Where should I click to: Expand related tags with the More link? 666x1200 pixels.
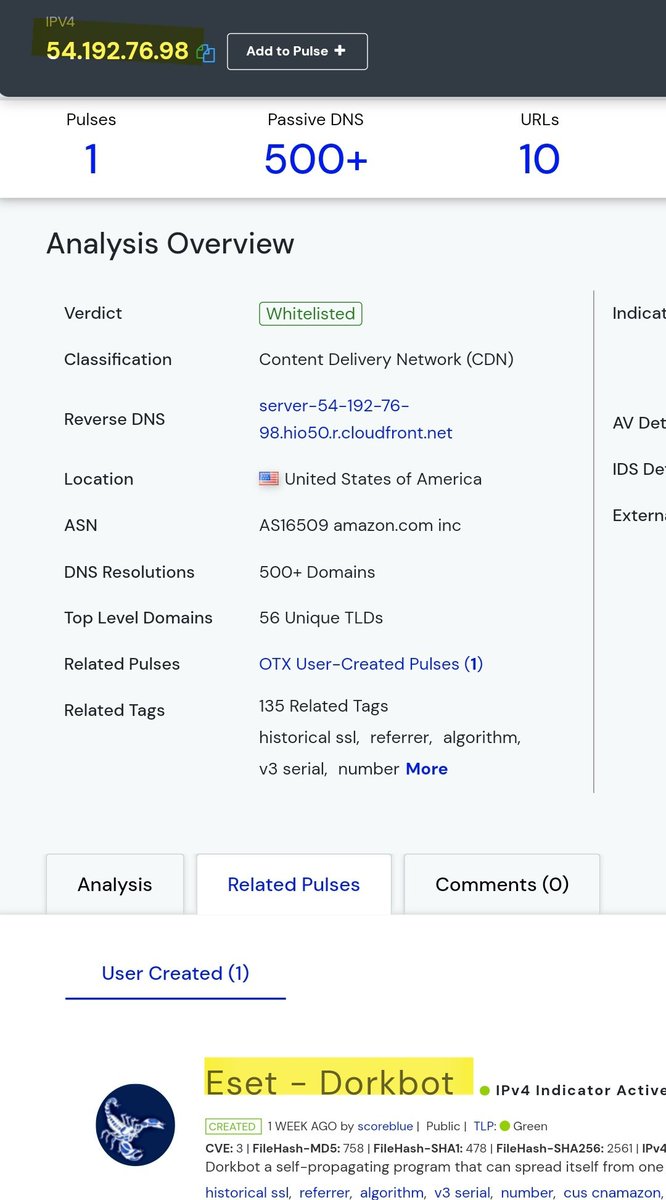(x=426, y=769)
